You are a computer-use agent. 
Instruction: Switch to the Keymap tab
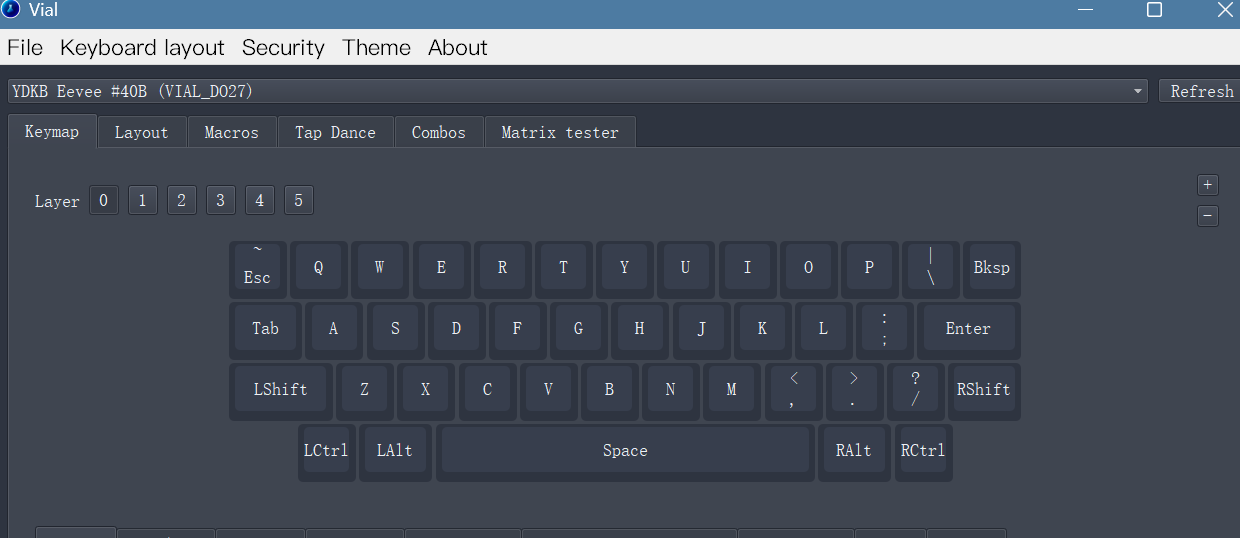click(x=52, y=132)
